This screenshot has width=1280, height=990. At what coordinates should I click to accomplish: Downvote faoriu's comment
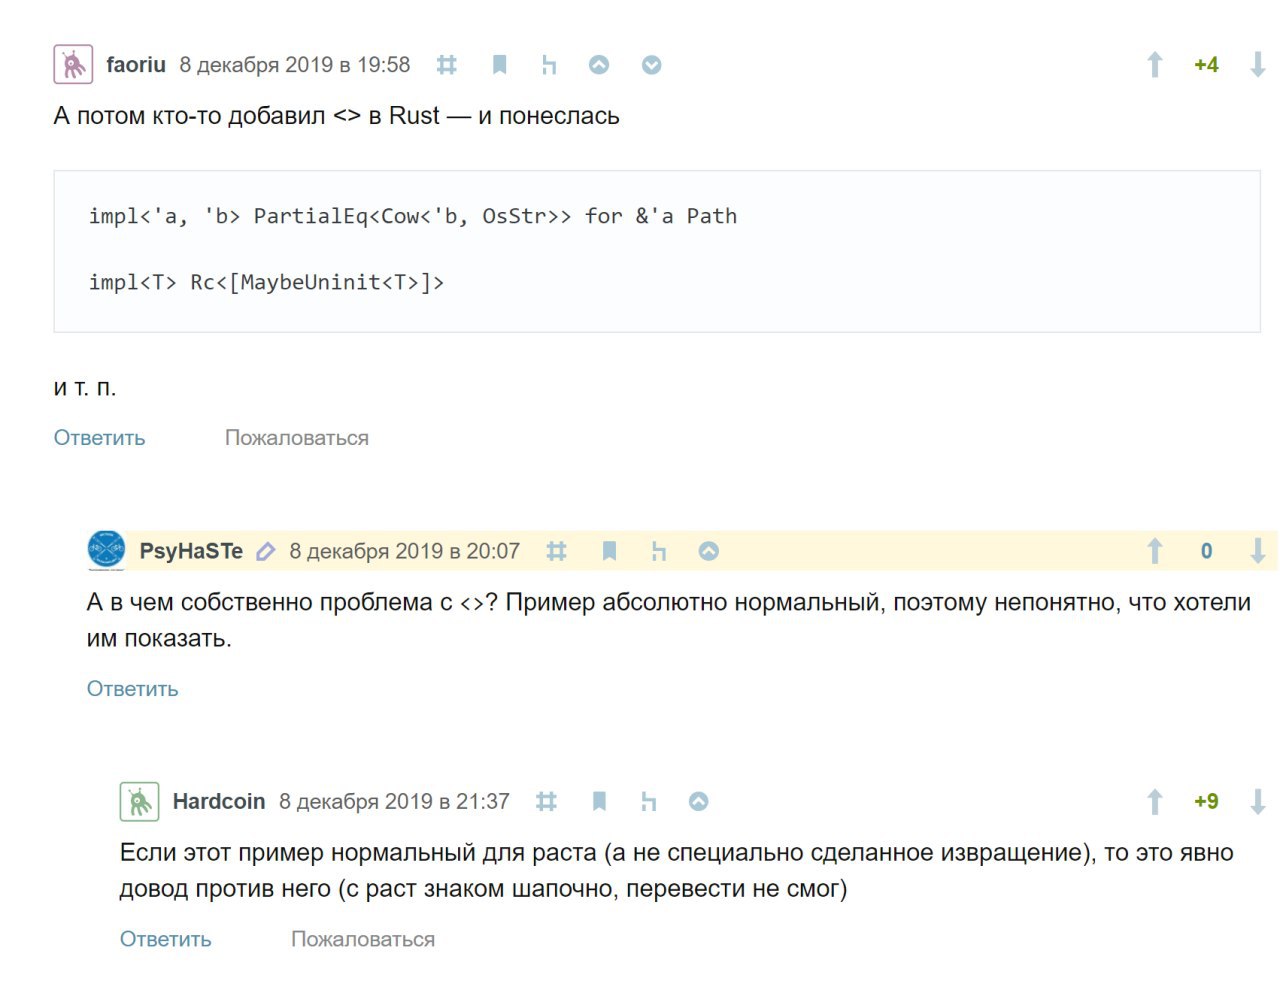pos(1258,65)
